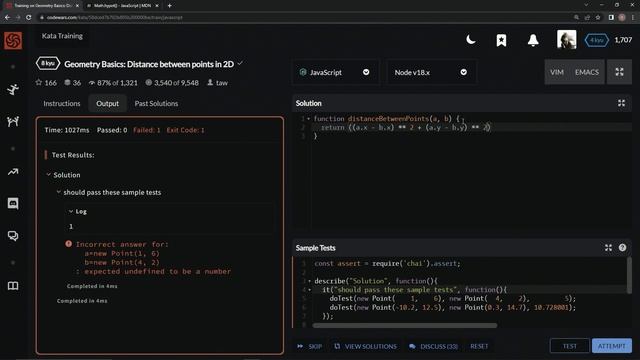
Task: Open the Discussions speech bubbles icon
Action: (13, 236)
